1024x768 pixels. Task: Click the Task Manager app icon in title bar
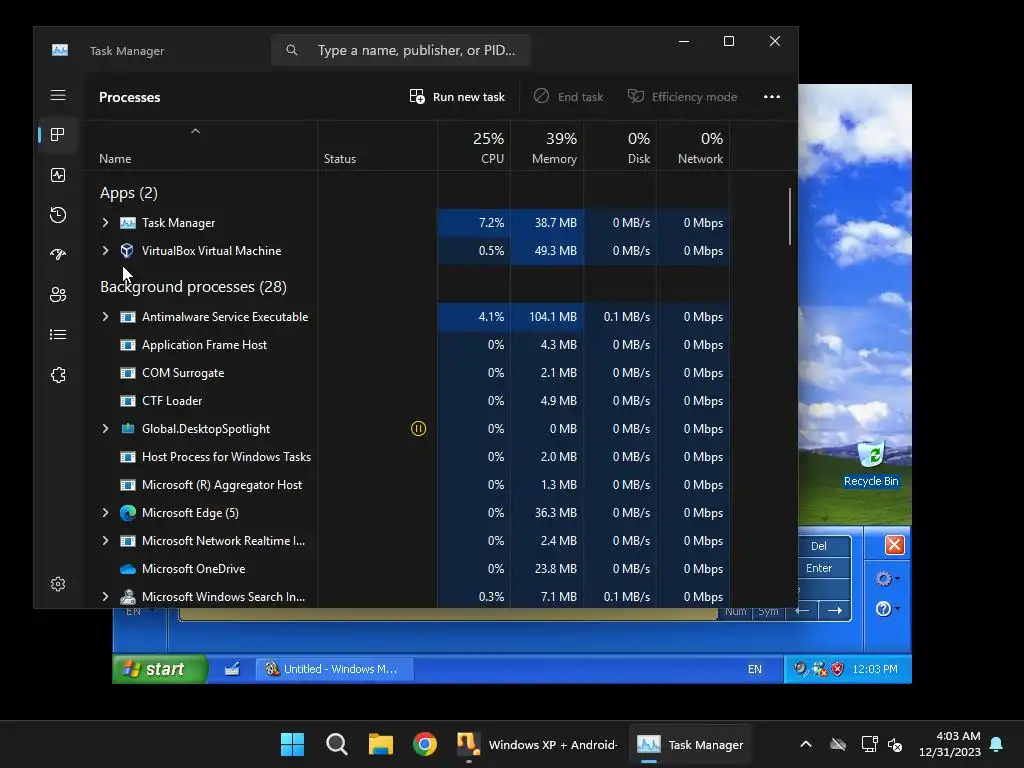click(x=60, y=50)
